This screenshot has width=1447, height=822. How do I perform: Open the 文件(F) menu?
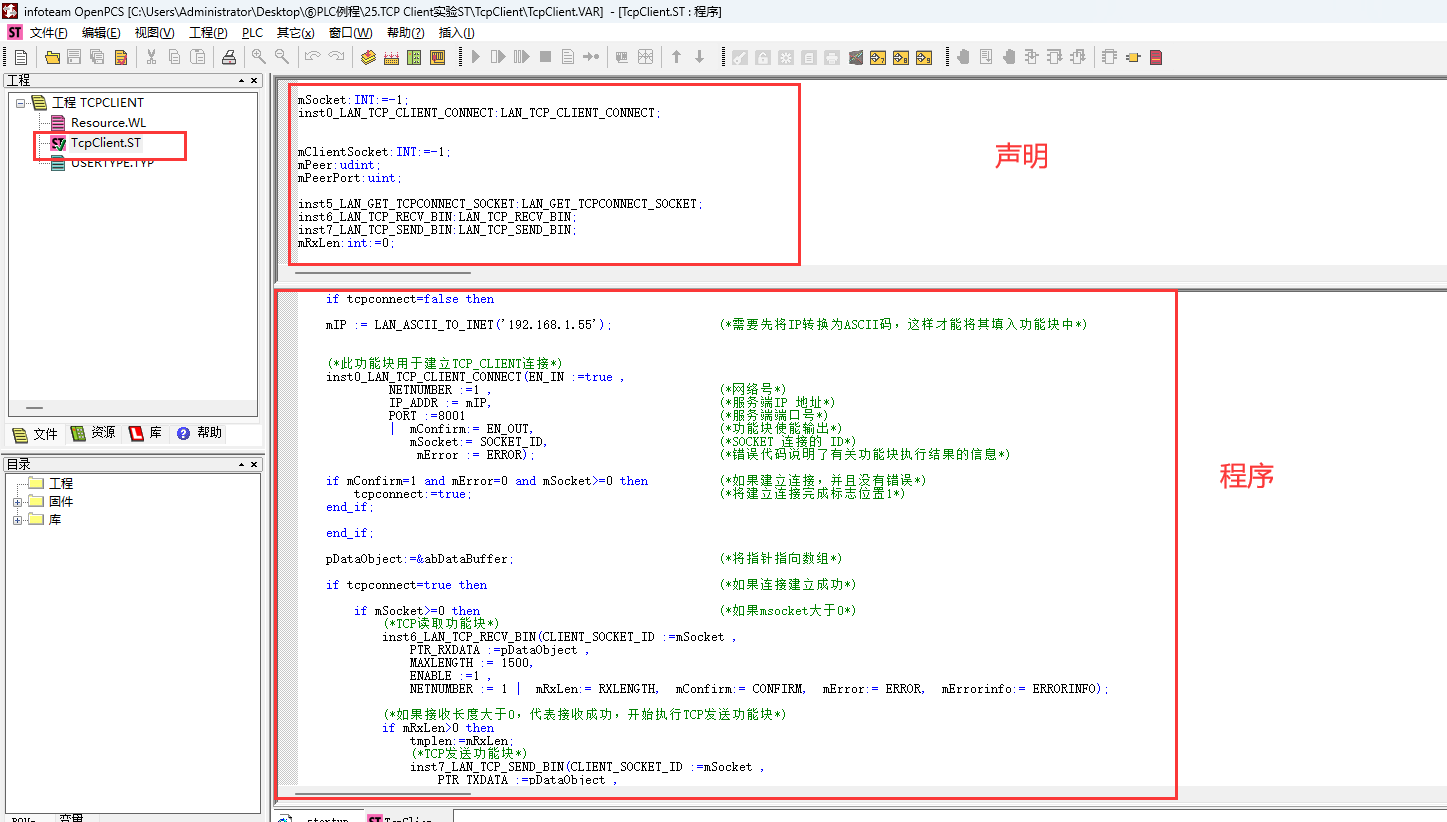pyautogui.click(x=48, y=33)
